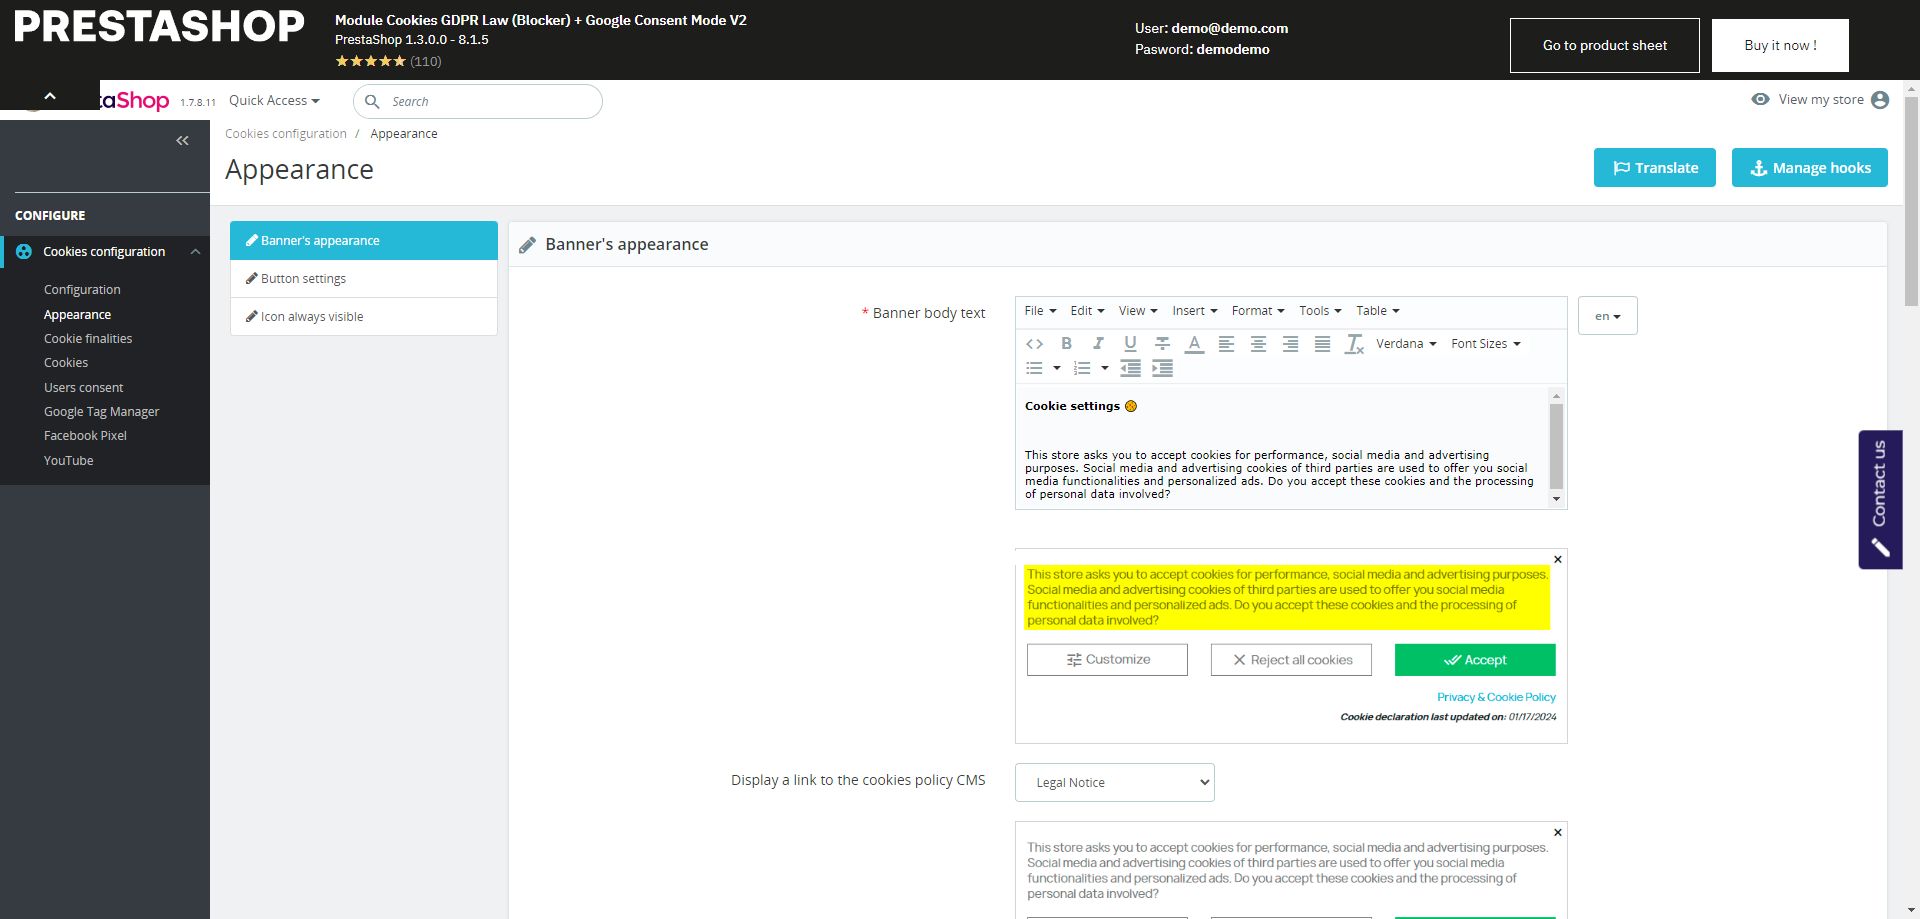Viewport: 1920px width, 919px height.
Task: Collapse the demo header with the up chevron
Action: [x=50, y=96]
